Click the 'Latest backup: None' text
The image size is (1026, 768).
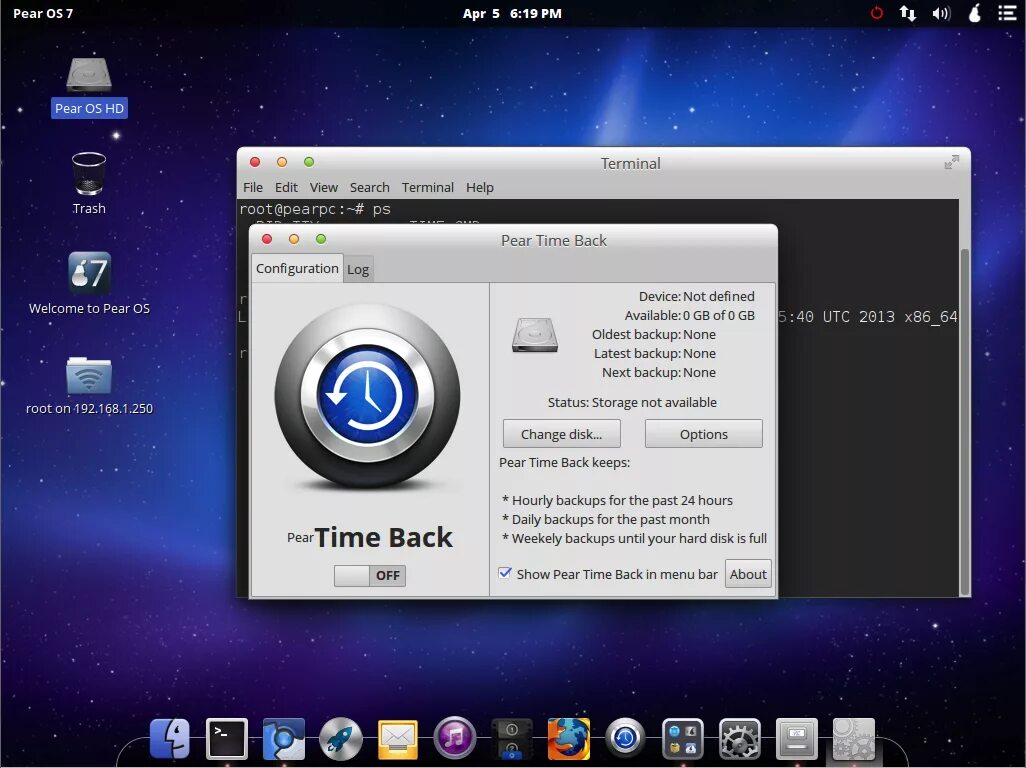[655, 353]
